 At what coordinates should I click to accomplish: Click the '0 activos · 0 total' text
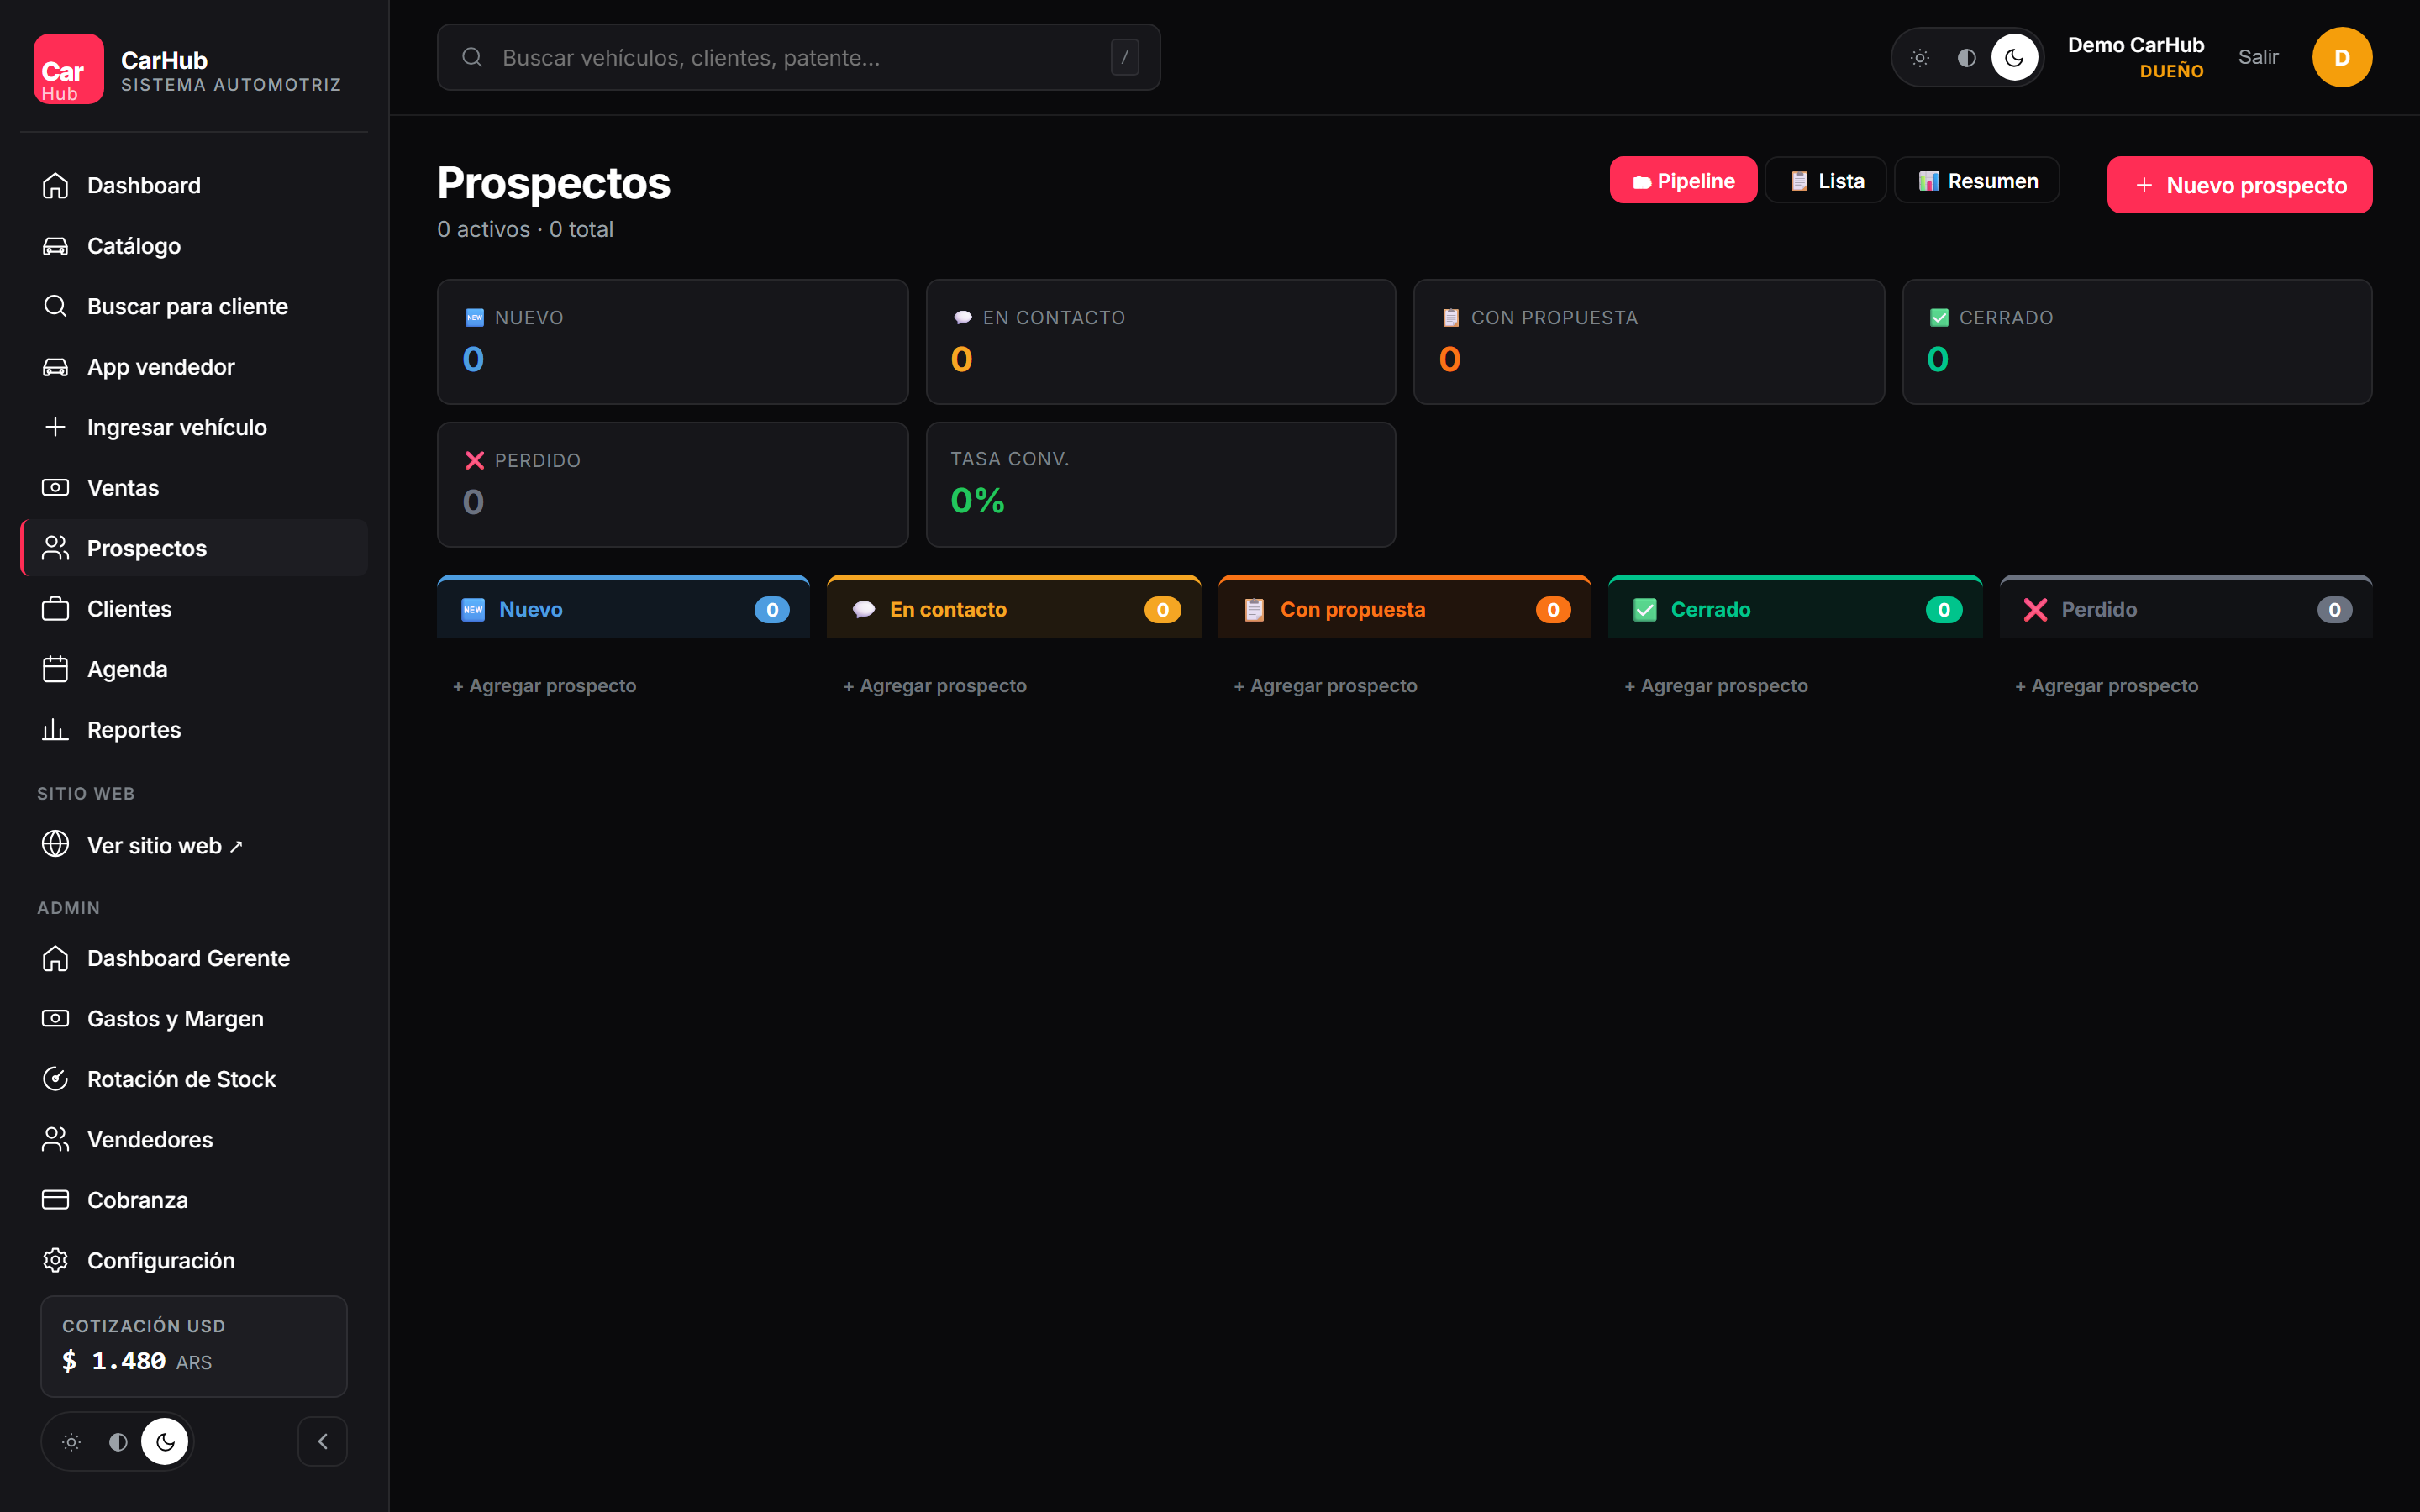pos(525,229)
